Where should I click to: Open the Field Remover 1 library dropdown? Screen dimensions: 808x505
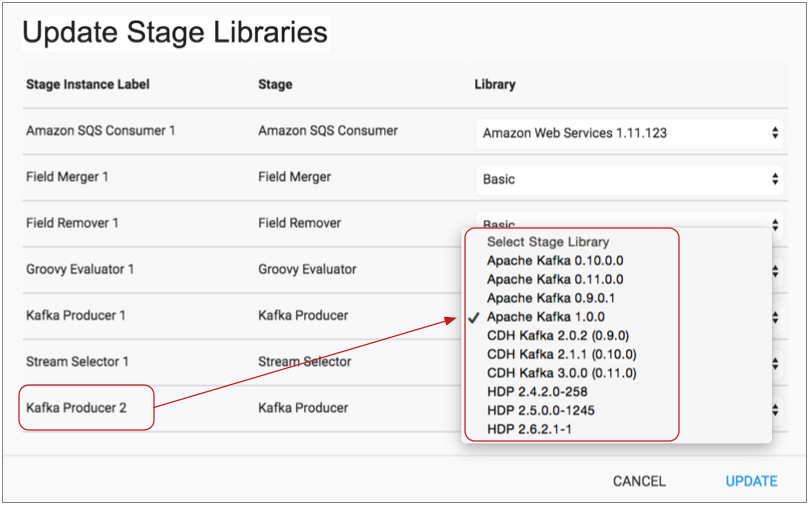point(630,222)
